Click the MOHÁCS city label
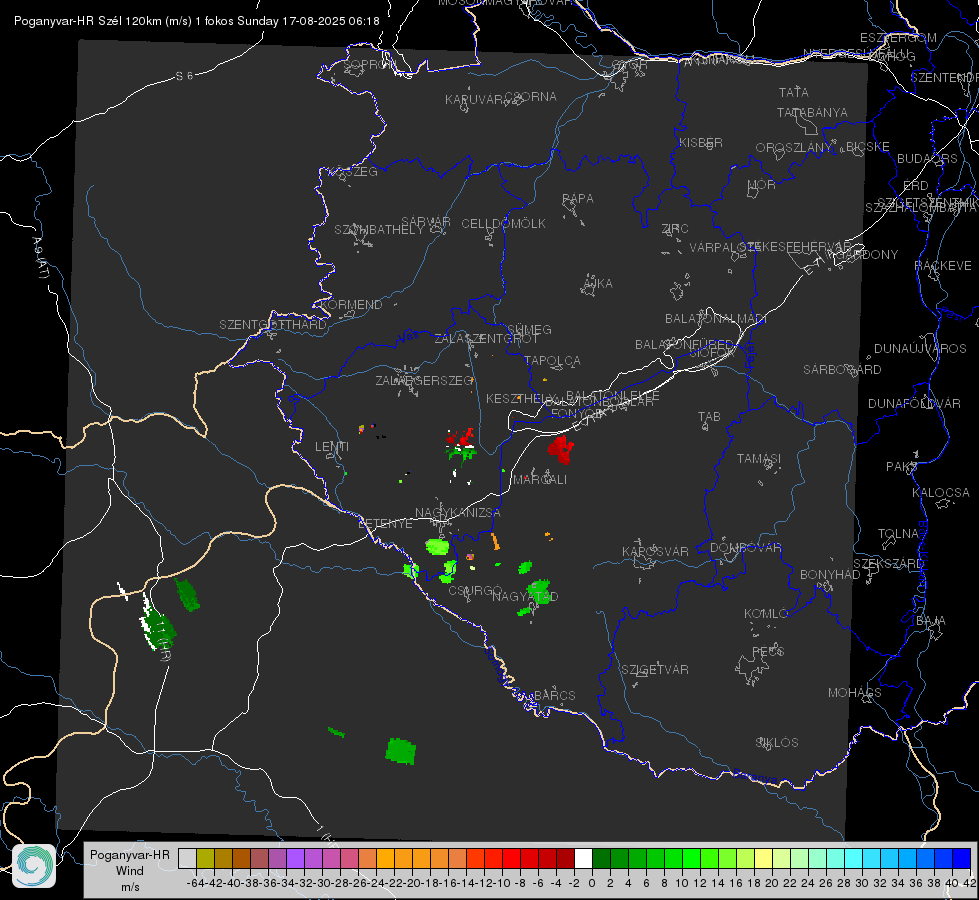Screen dimensions: 979x900 [855, 693]
